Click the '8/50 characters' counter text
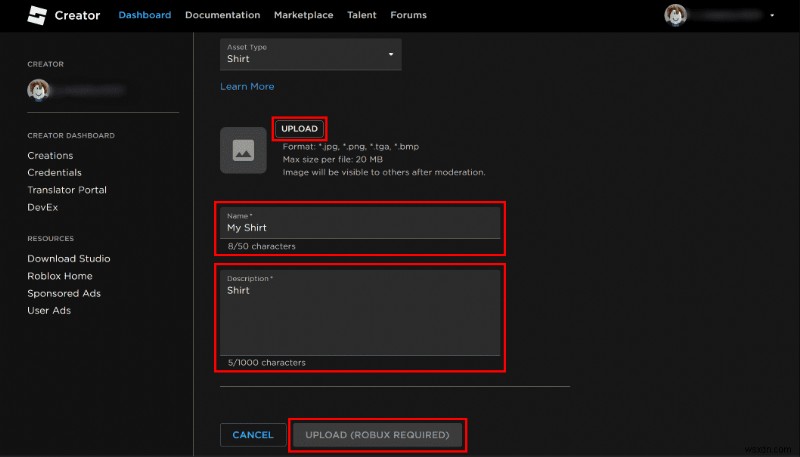 tap(261, 246)
